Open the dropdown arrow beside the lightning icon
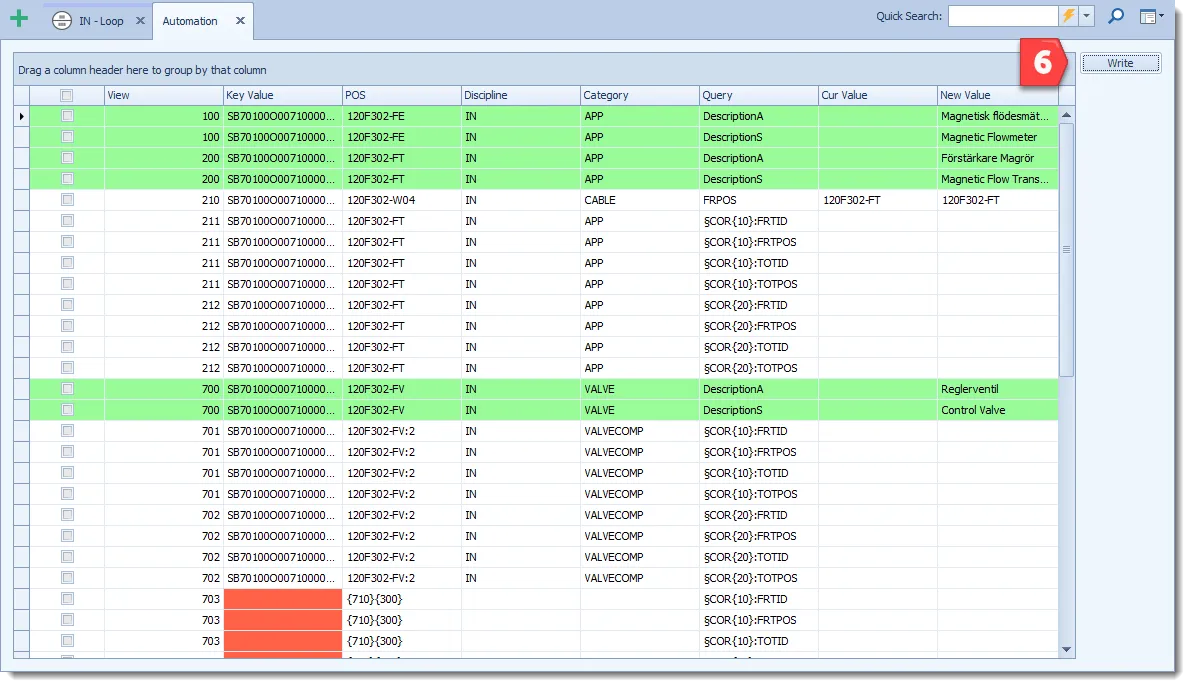Image resolution: width=1190 pixels, height=687 pixels. click(x=1087, y=16)
